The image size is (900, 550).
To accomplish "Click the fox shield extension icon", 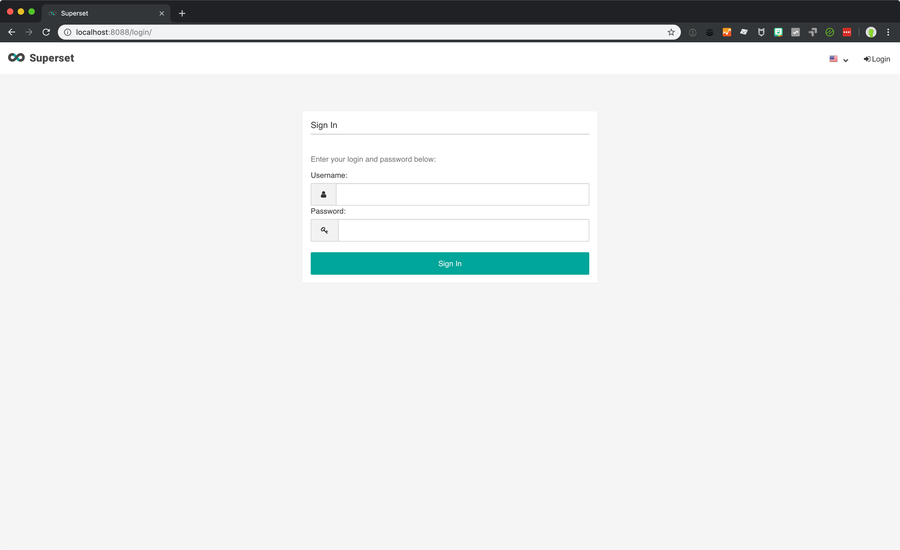I will [761, 32].
